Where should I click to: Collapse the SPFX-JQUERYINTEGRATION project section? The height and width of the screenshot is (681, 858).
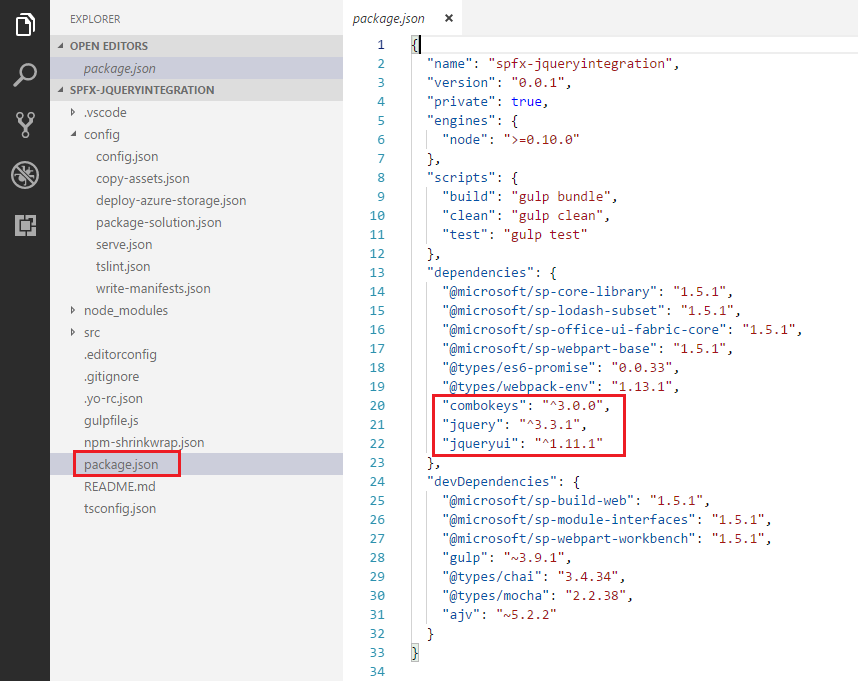pyautogui.click(x=141, y=90)
